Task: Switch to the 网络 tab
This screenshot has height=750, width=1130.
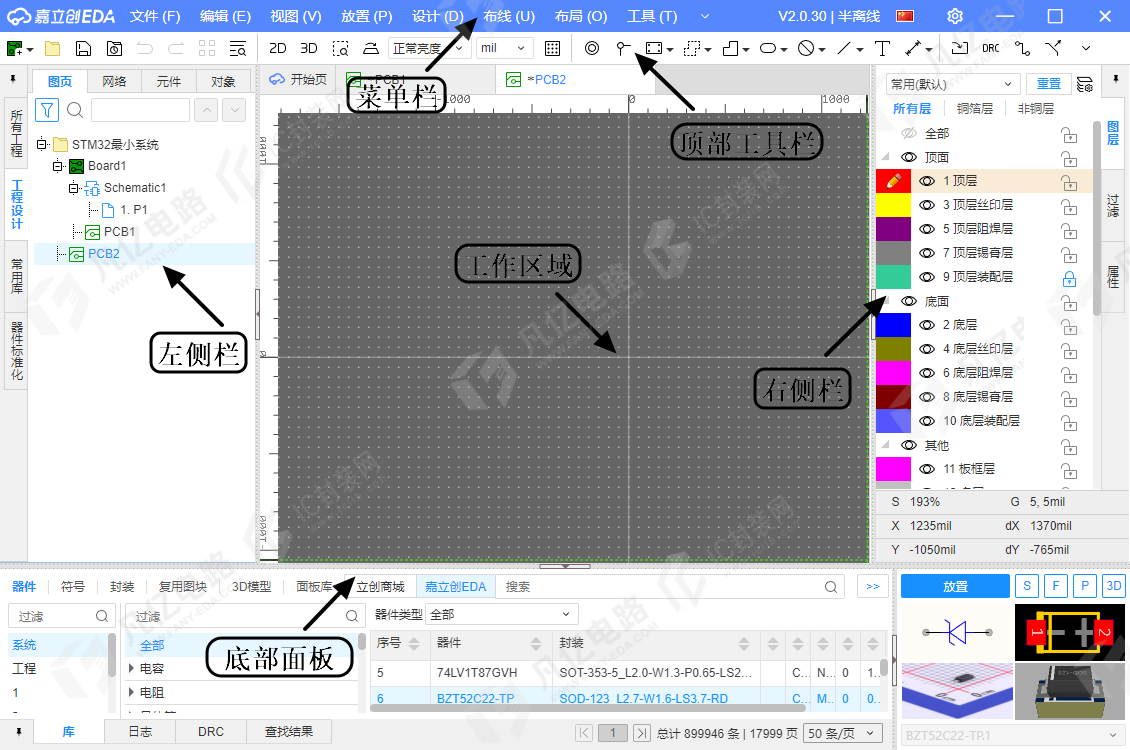Action: (x=114, y=81)
